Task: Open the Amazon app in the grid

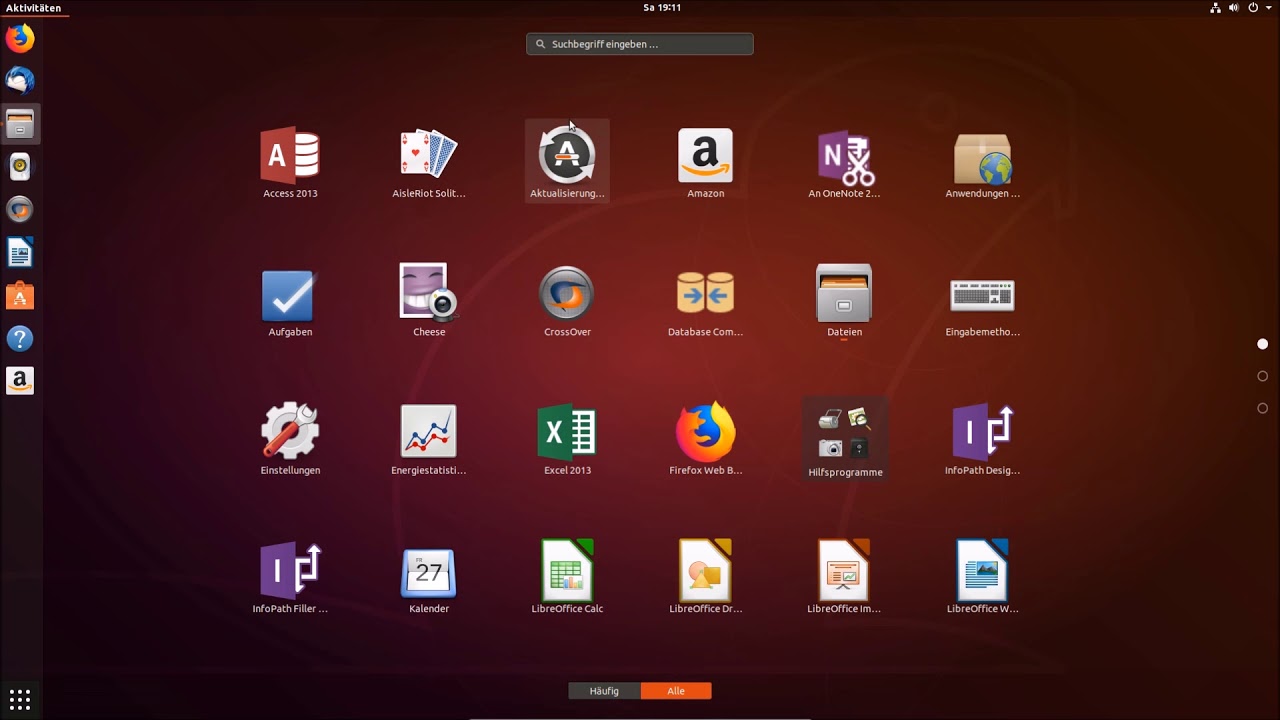Action: [705, 162]
